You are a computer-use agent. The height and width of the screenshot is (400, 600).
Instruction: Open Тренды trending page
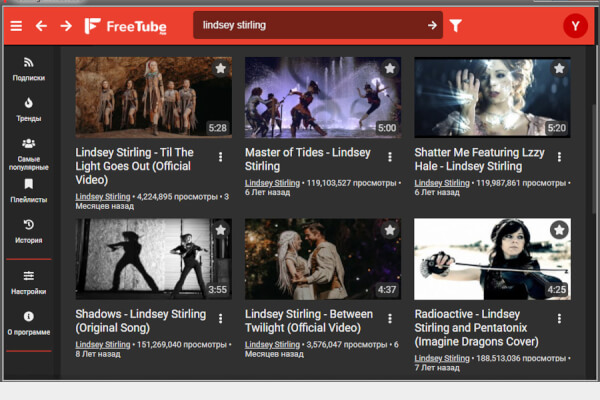coord(29,110)
